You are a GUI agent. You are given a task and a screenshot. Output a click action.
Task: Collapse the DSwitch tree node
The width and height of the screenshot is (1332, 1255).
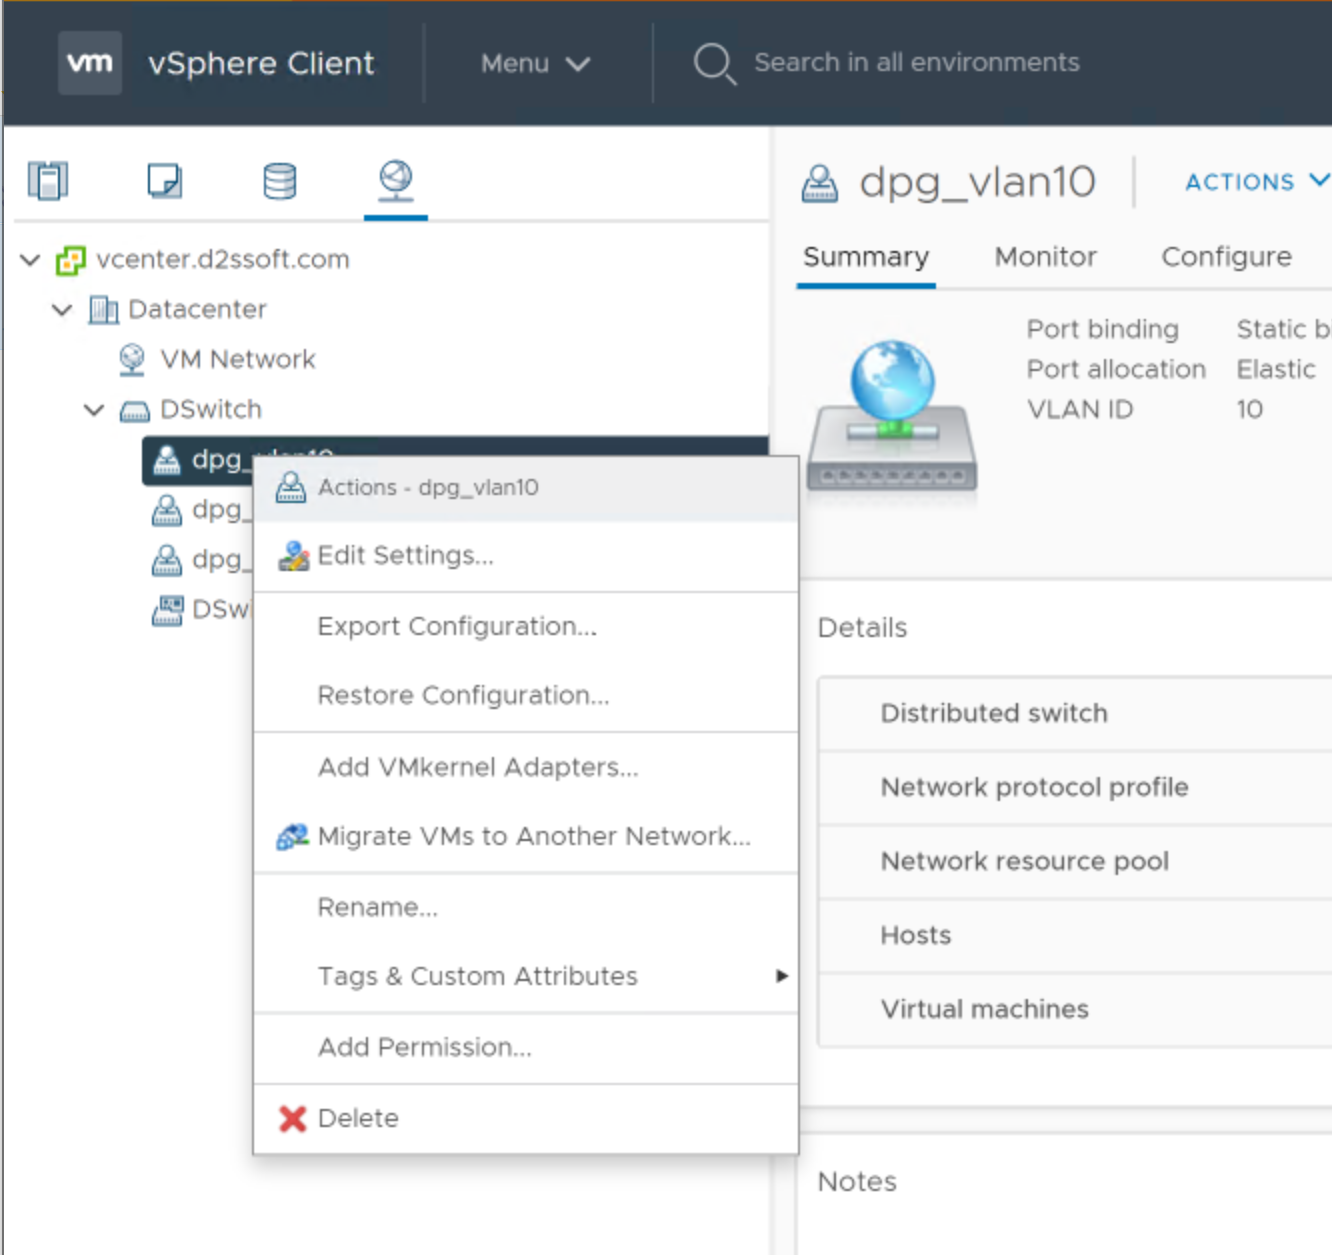(94, 410)
